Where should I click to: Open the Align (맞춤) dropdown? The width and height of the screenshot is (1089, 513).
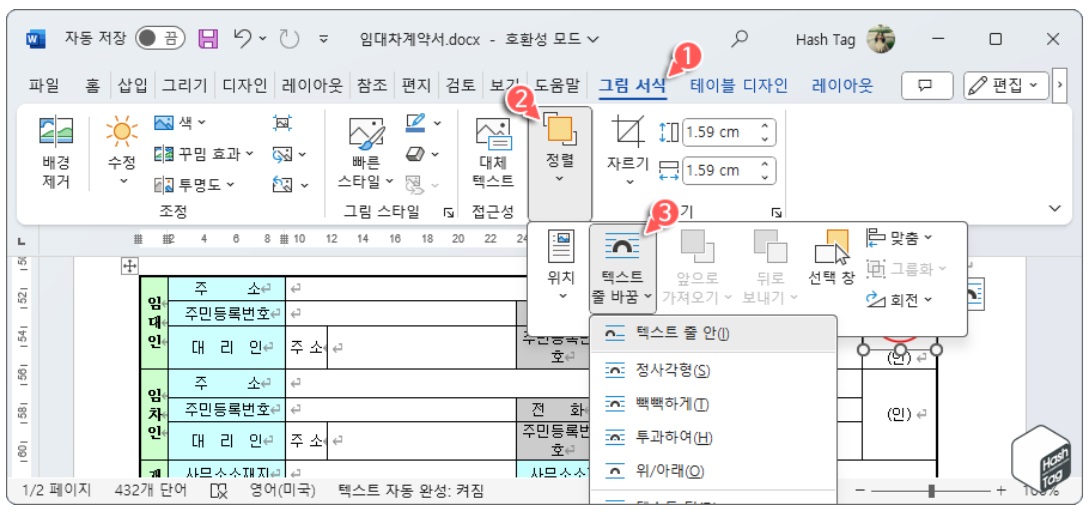click(898, 238)
